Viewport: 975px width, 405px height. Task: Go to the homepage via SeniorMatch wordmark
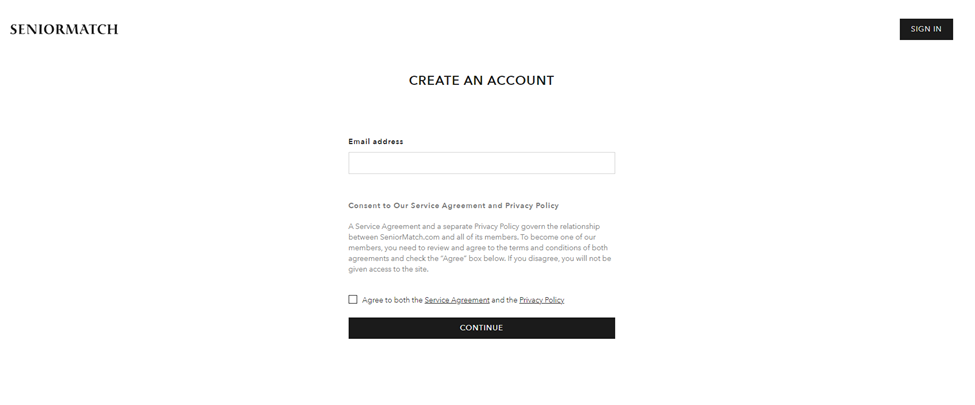[x=64, y=29]
